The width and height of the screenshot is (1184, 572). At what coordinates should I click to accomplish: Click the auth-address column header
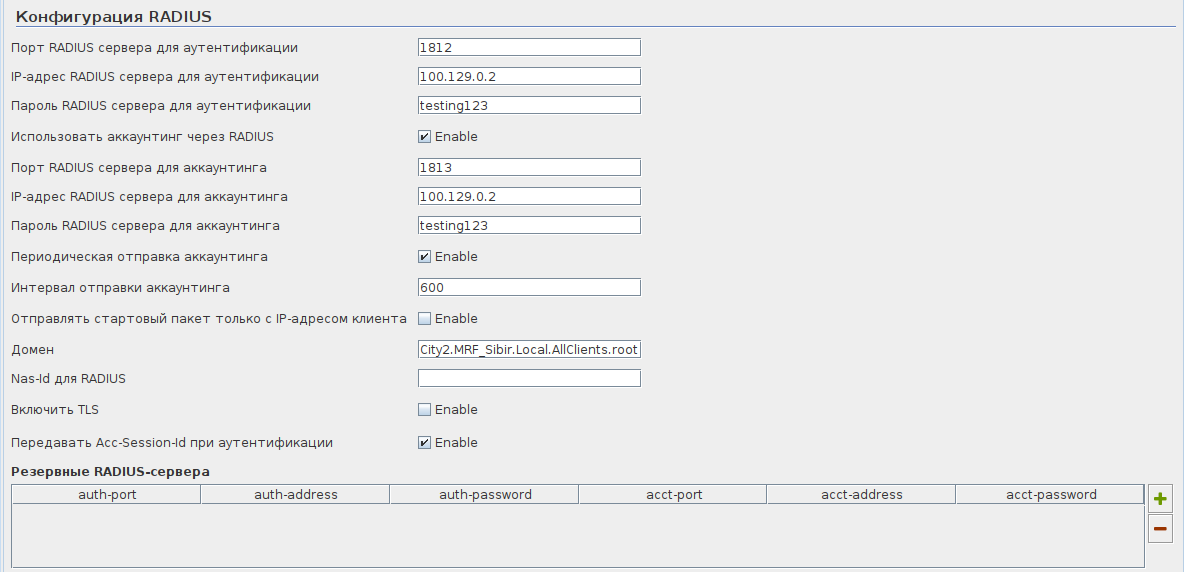tap(295, 494)
